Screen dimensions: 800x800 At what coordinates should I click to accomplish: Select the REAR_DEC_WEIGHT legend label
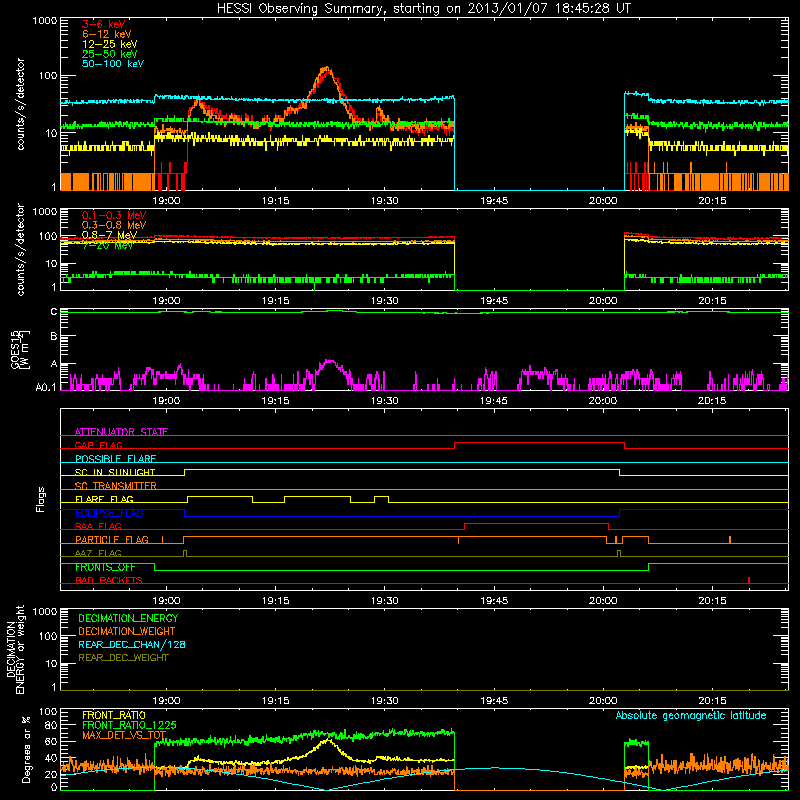point(123,658)
